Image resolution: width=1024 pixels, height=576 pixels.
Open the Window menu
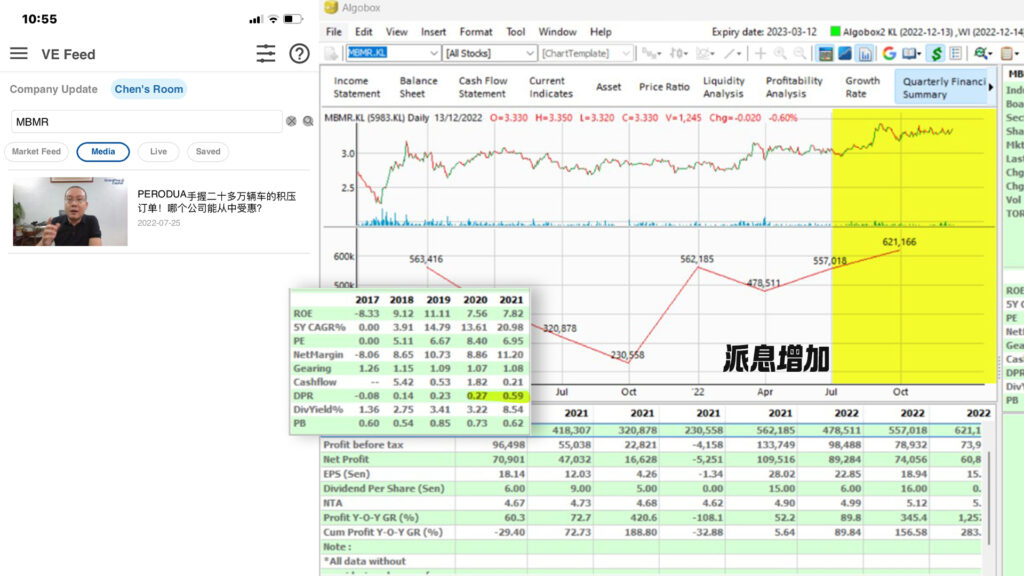[557, 31]
